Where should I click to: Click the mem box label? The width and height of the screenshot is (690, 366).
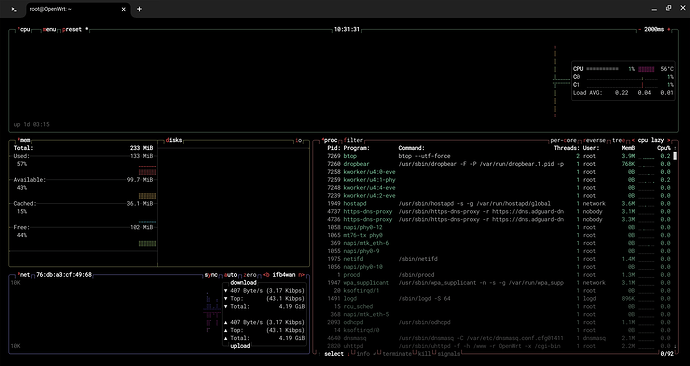[x=25, y=140]
